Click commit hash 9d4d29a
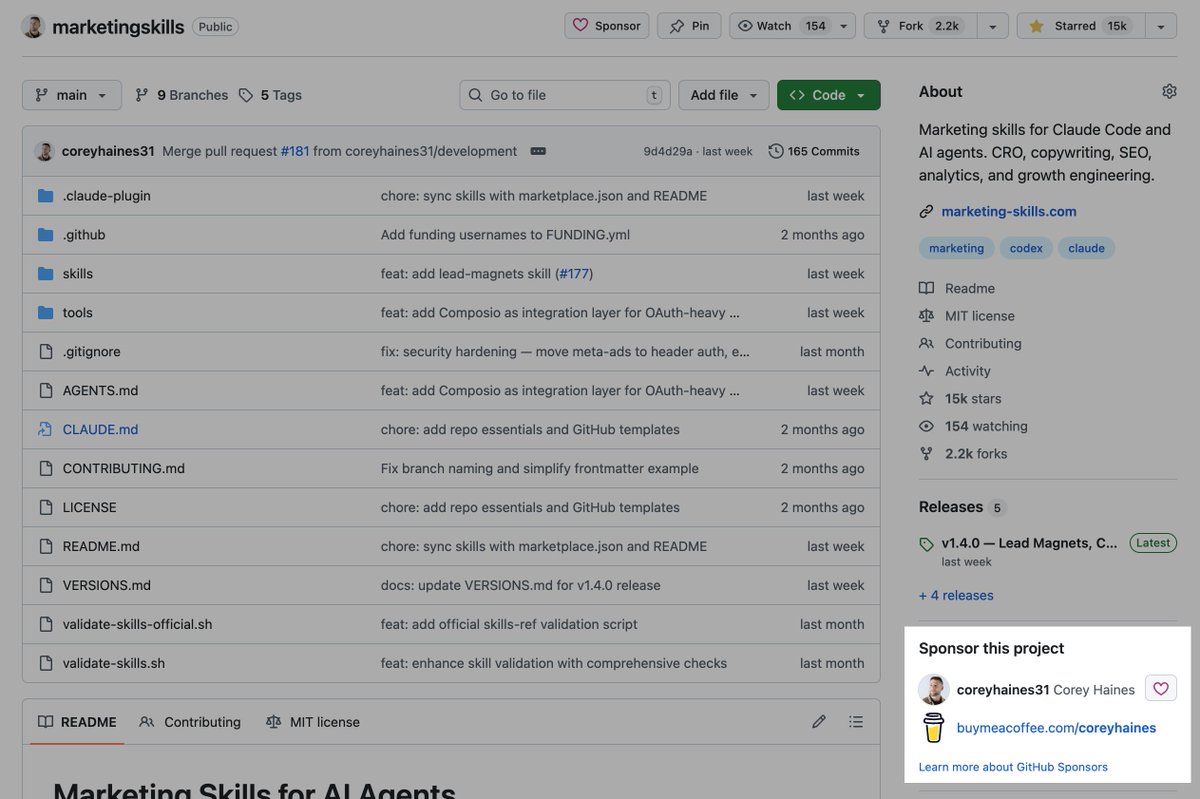This screenshot has height=799, width=1200. 668,151
